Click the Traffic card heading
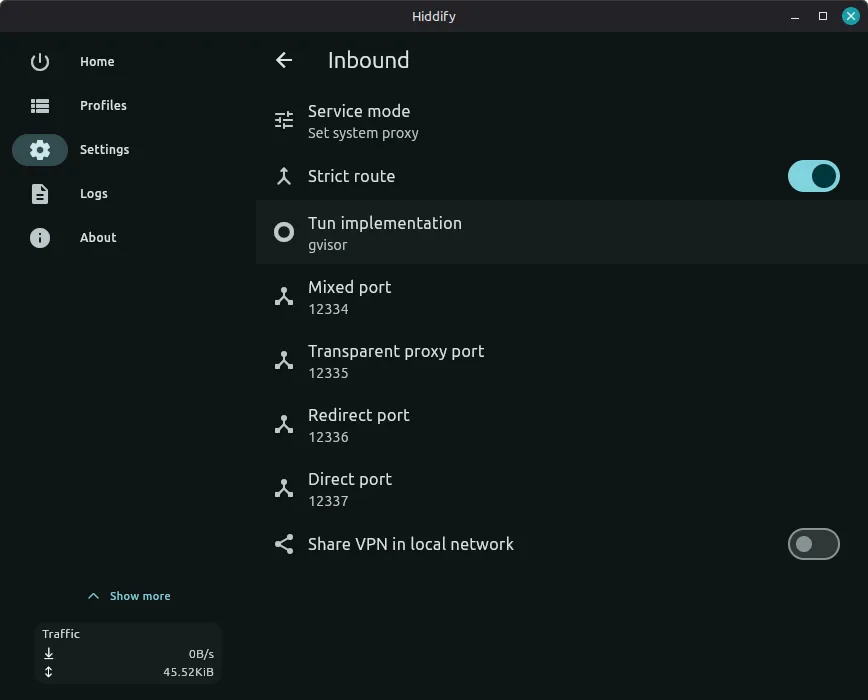 point(61,634)
